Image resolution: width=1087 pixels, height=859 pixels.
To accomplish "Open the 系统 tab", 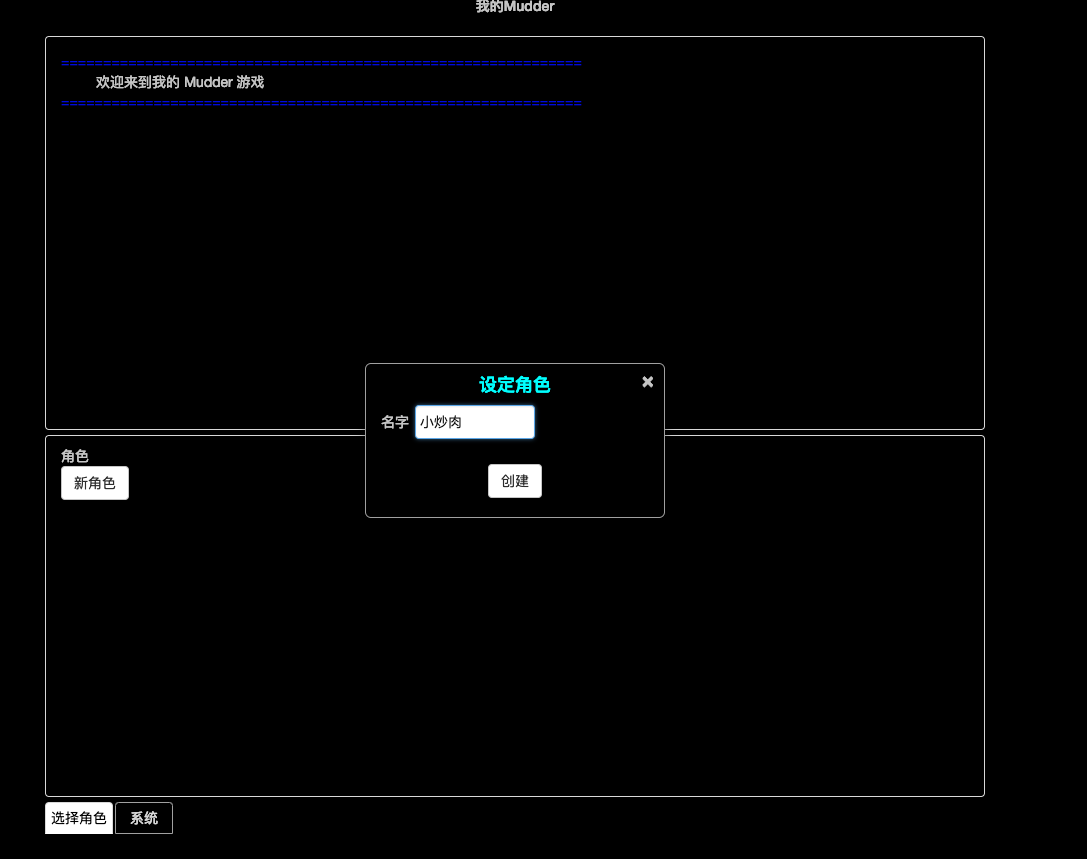I will [144, 818].
